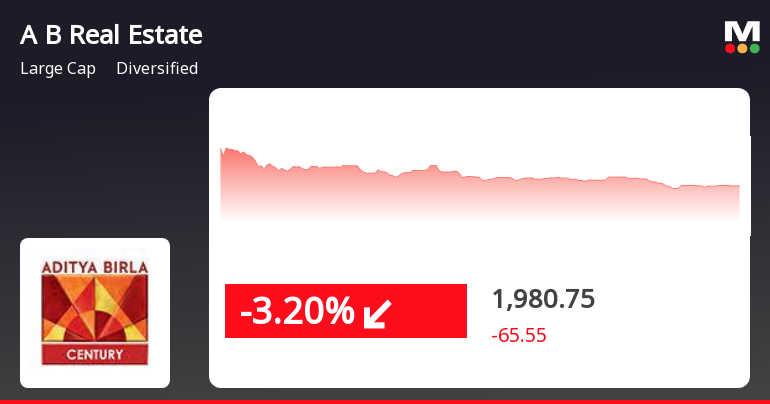The width and height of the screenshot is (770, 404).
Task: Click the red strip along the bottom edge
Action: (x=385, y=401)
